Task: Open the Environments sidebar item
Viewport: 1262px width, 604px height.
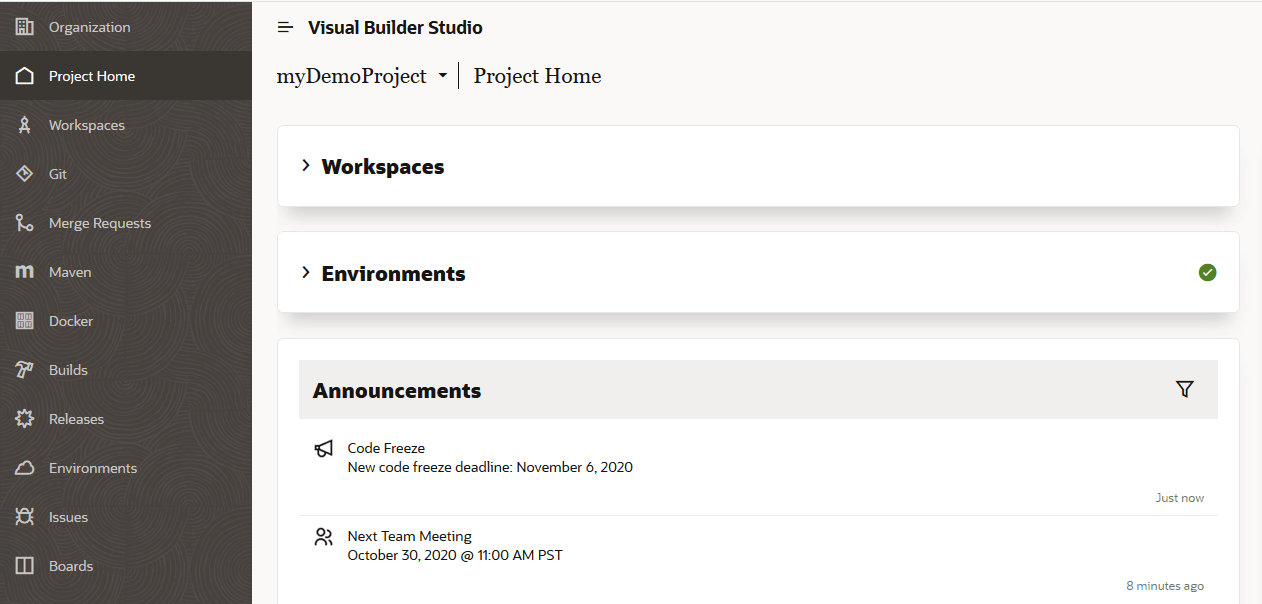Action: (92, 468)
